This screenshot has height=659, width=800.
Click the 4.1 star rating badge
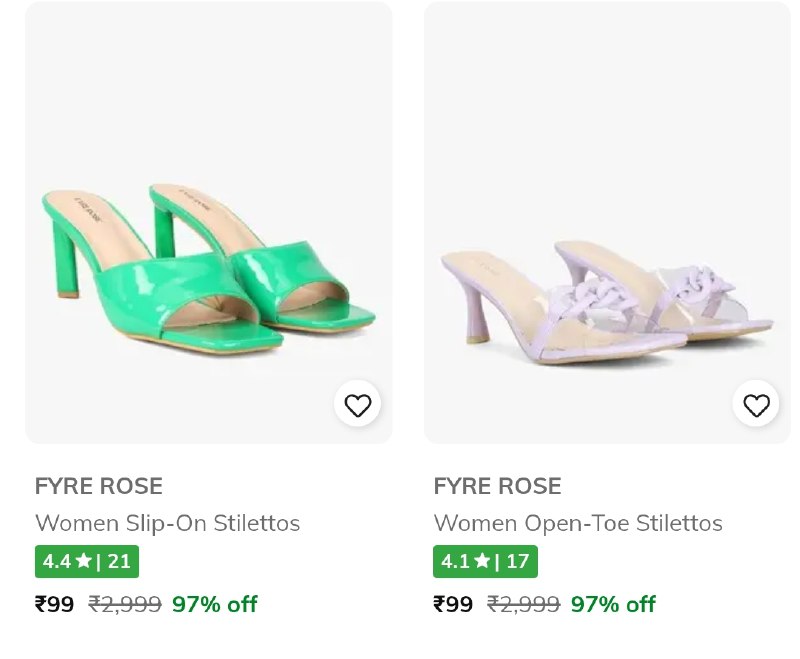(x=485, y=562)
